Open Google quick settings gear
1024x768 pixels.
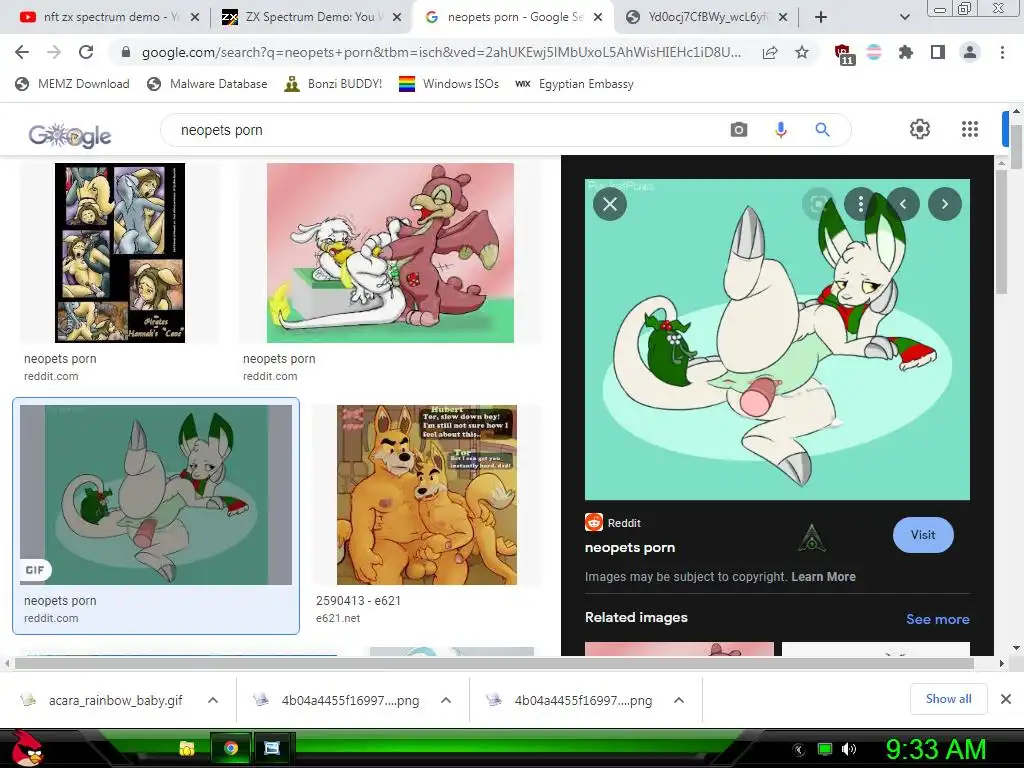920,129
